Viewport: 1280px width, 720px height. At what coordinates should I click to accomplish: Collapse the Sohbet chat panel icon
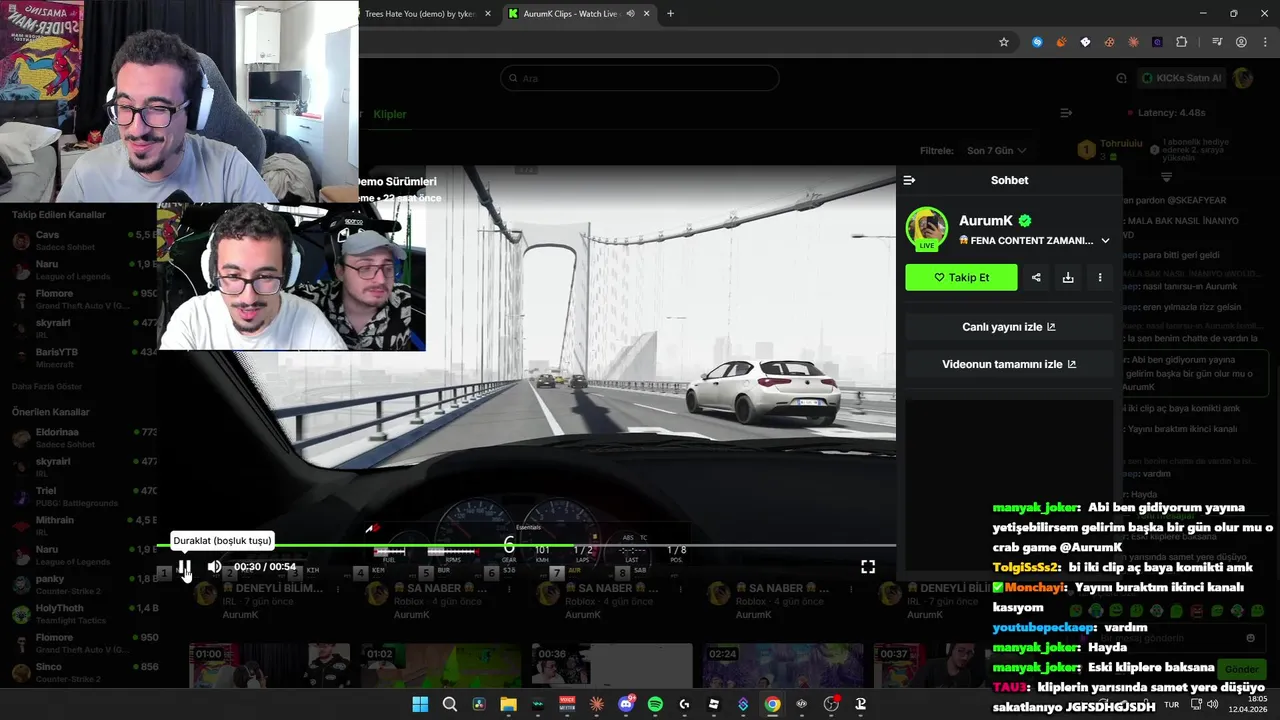[x=909, y=180]
